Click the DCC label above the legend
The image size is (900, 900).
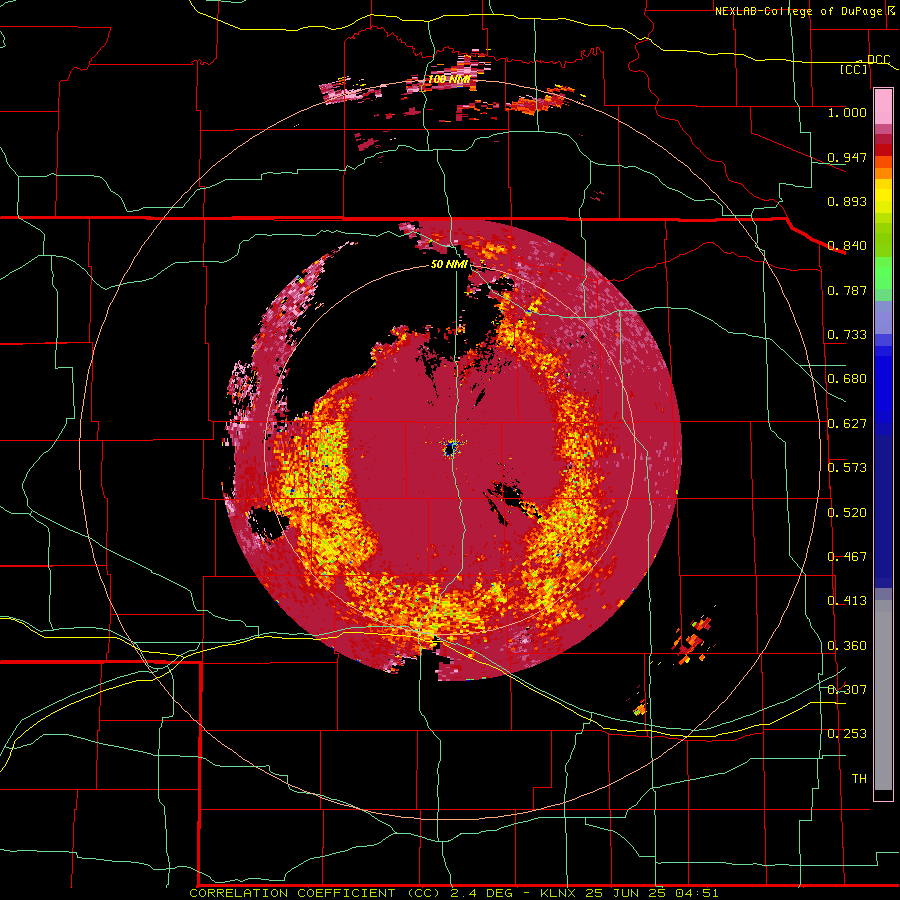878,60
